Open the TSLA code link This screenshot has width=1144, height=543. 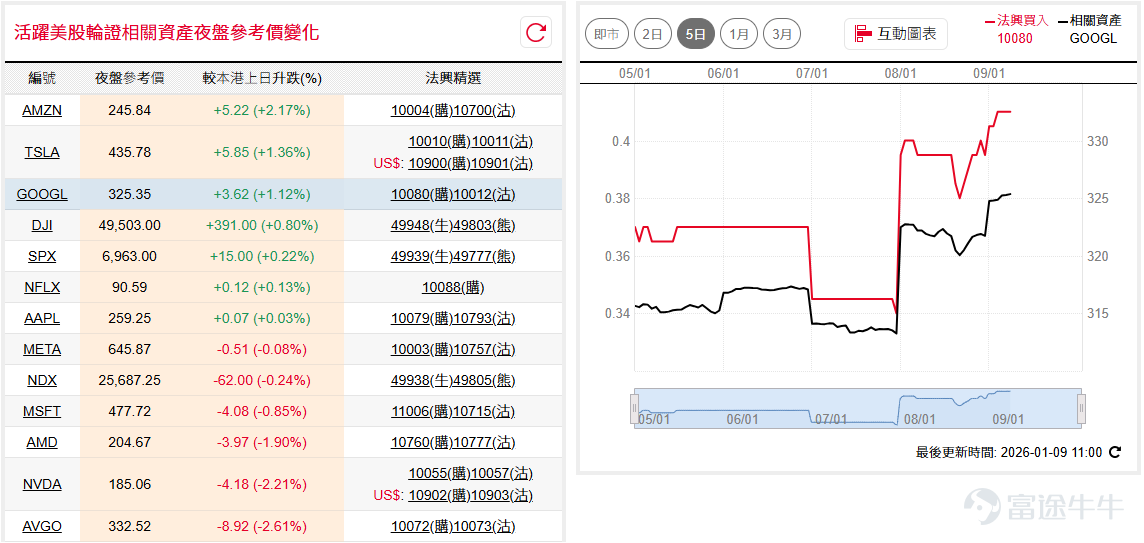42,153
